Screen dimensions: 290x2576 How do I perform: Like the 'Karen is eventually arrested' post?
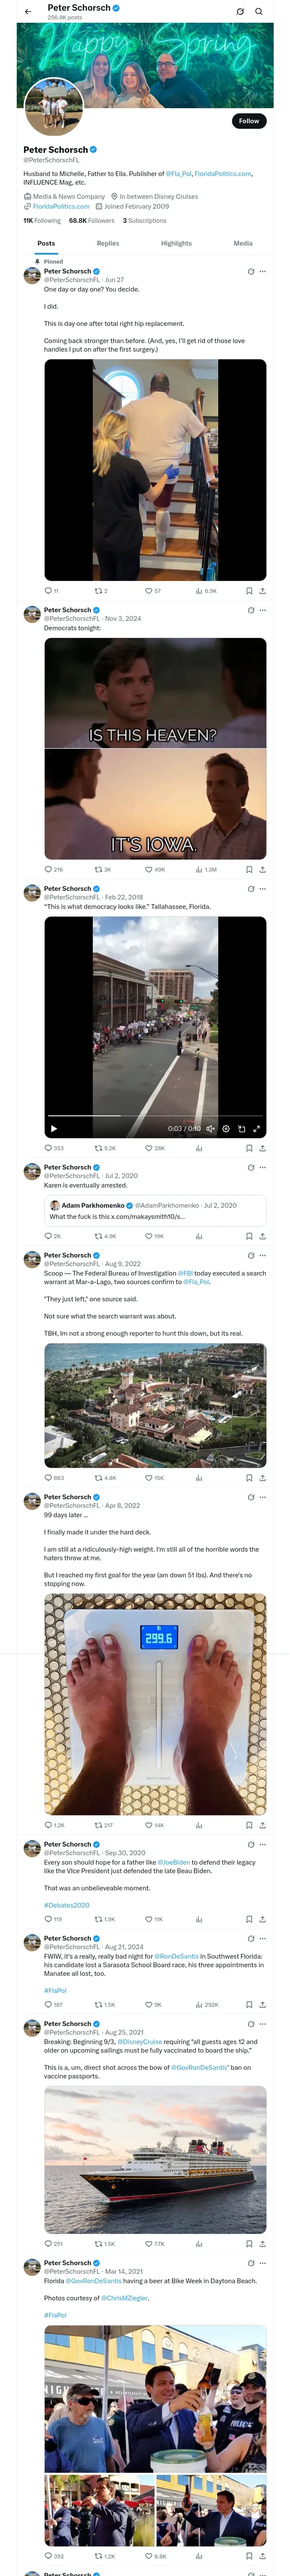point(149,1236)
